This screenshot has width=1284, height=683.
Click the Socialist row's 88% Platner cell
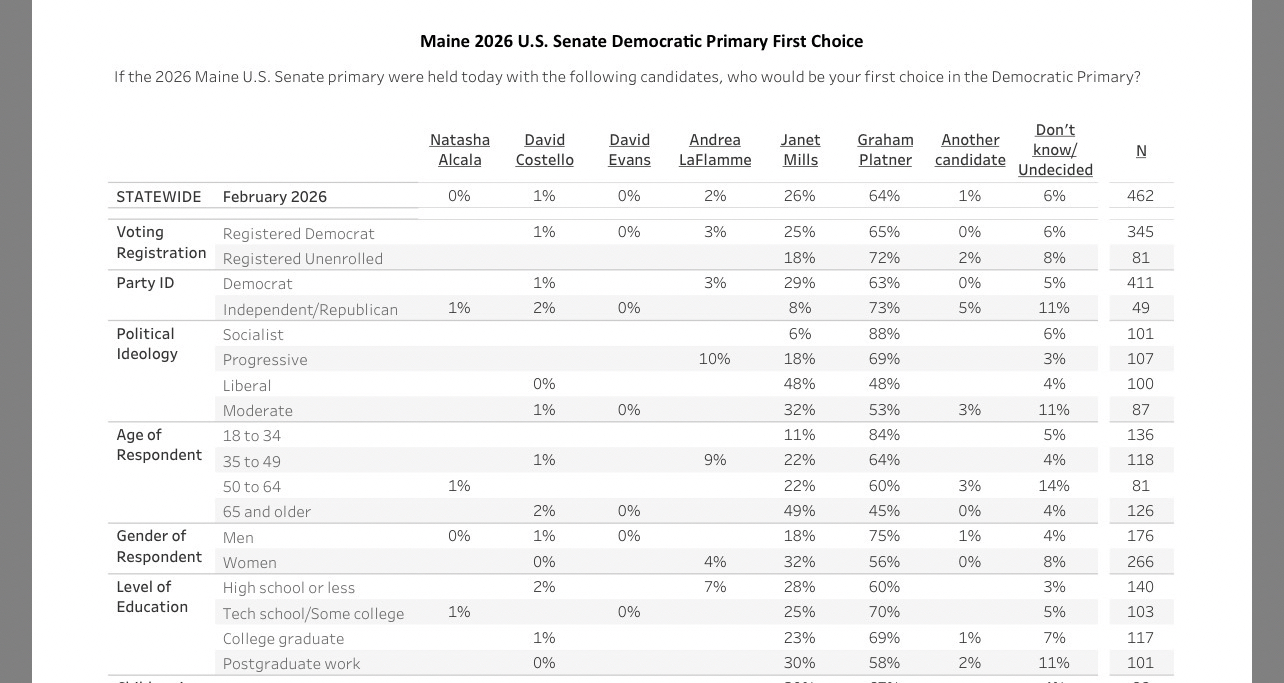pos(884,334)
